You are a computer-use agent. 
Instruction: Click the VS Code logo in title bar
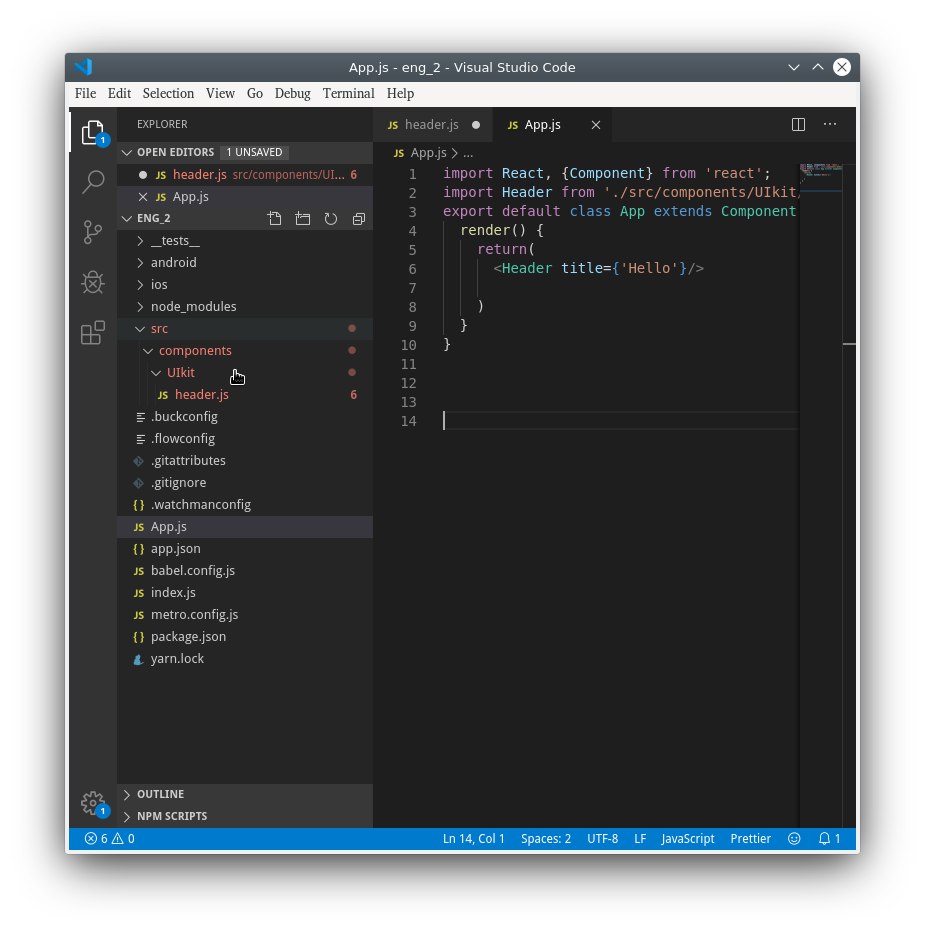(x=84, y=67)
